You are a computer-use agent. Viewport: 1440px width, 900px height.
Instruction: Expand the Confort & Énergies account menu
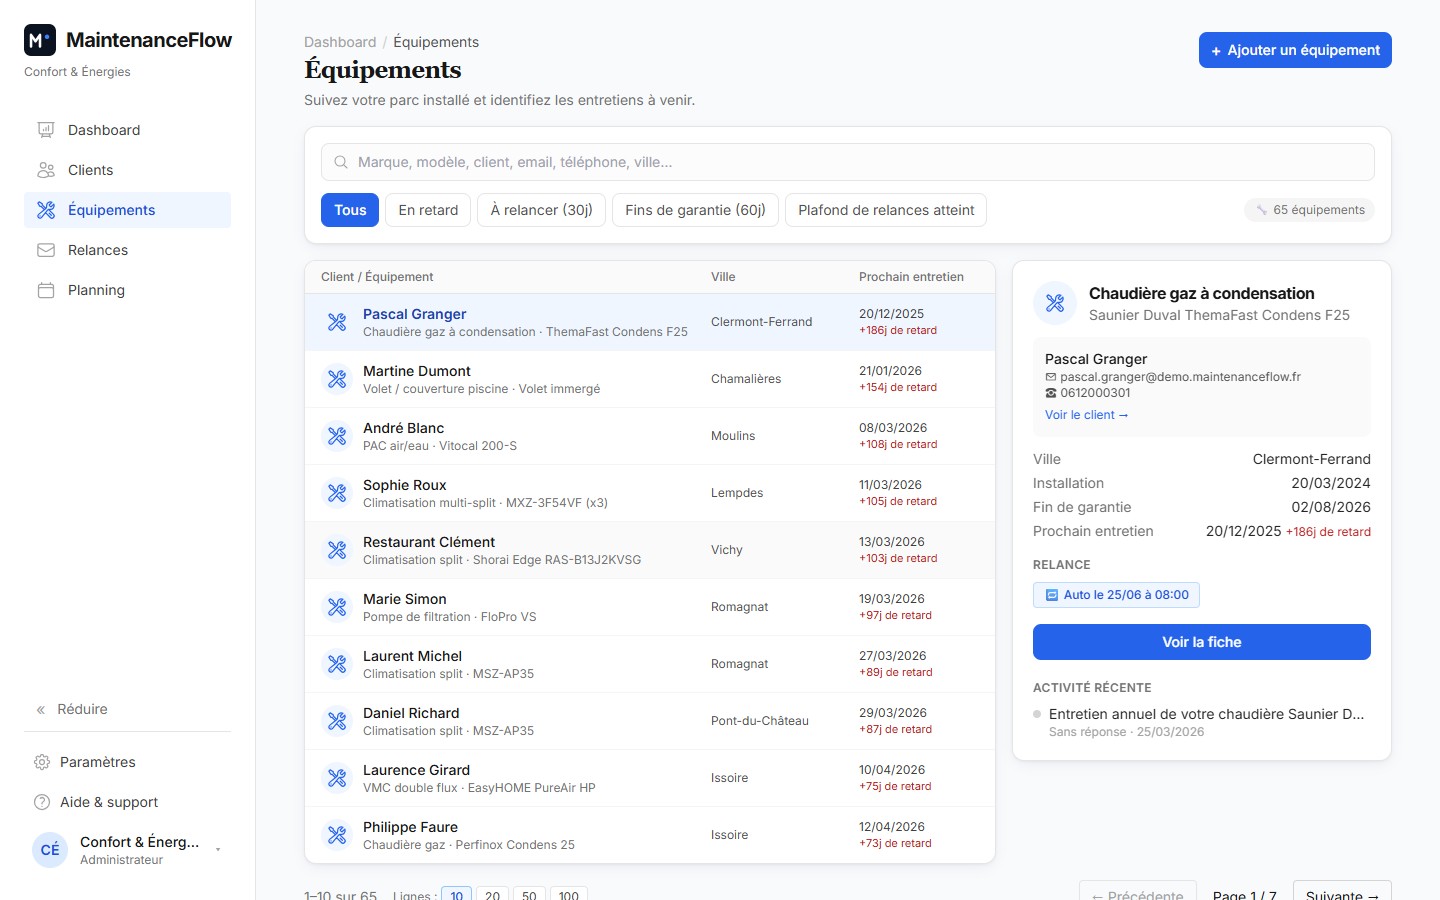(x=218, y=850)
